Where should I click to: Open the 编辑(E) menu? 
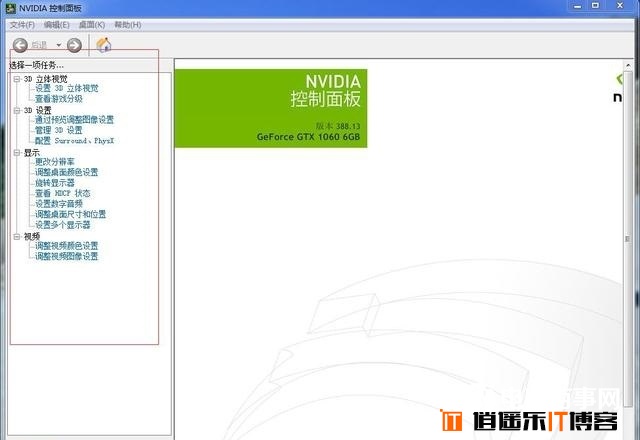(x=57, y=25)
